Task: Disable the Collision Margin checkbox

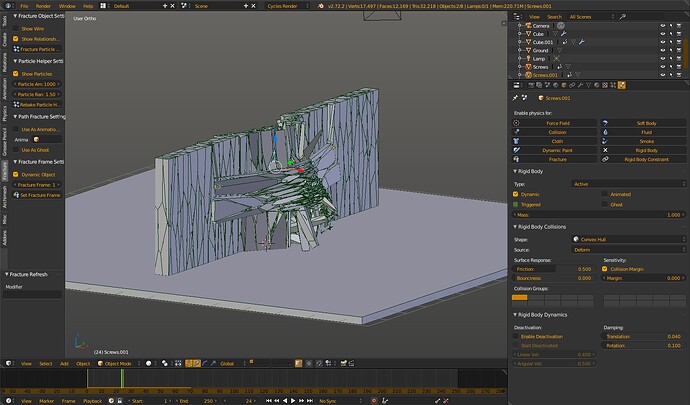Action: [x=605, y=269]
